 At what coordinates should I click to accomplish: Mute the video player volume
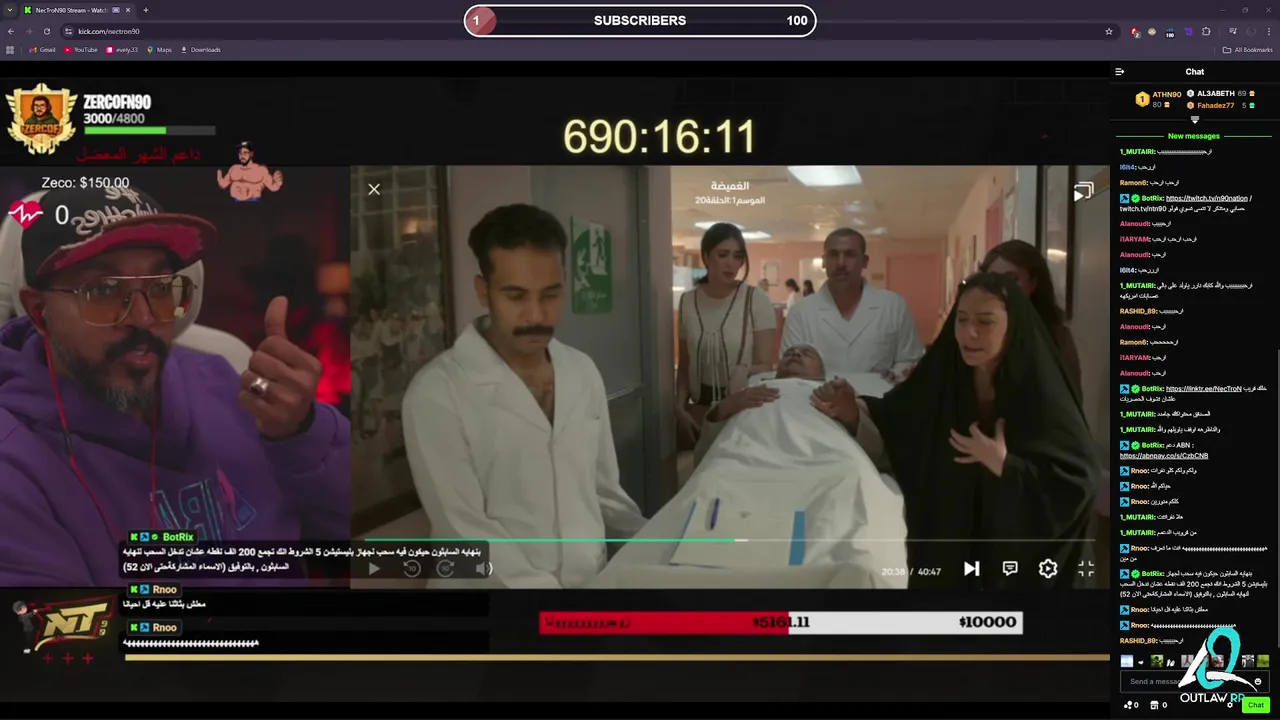pyautogui.click(x=484, y=569)
